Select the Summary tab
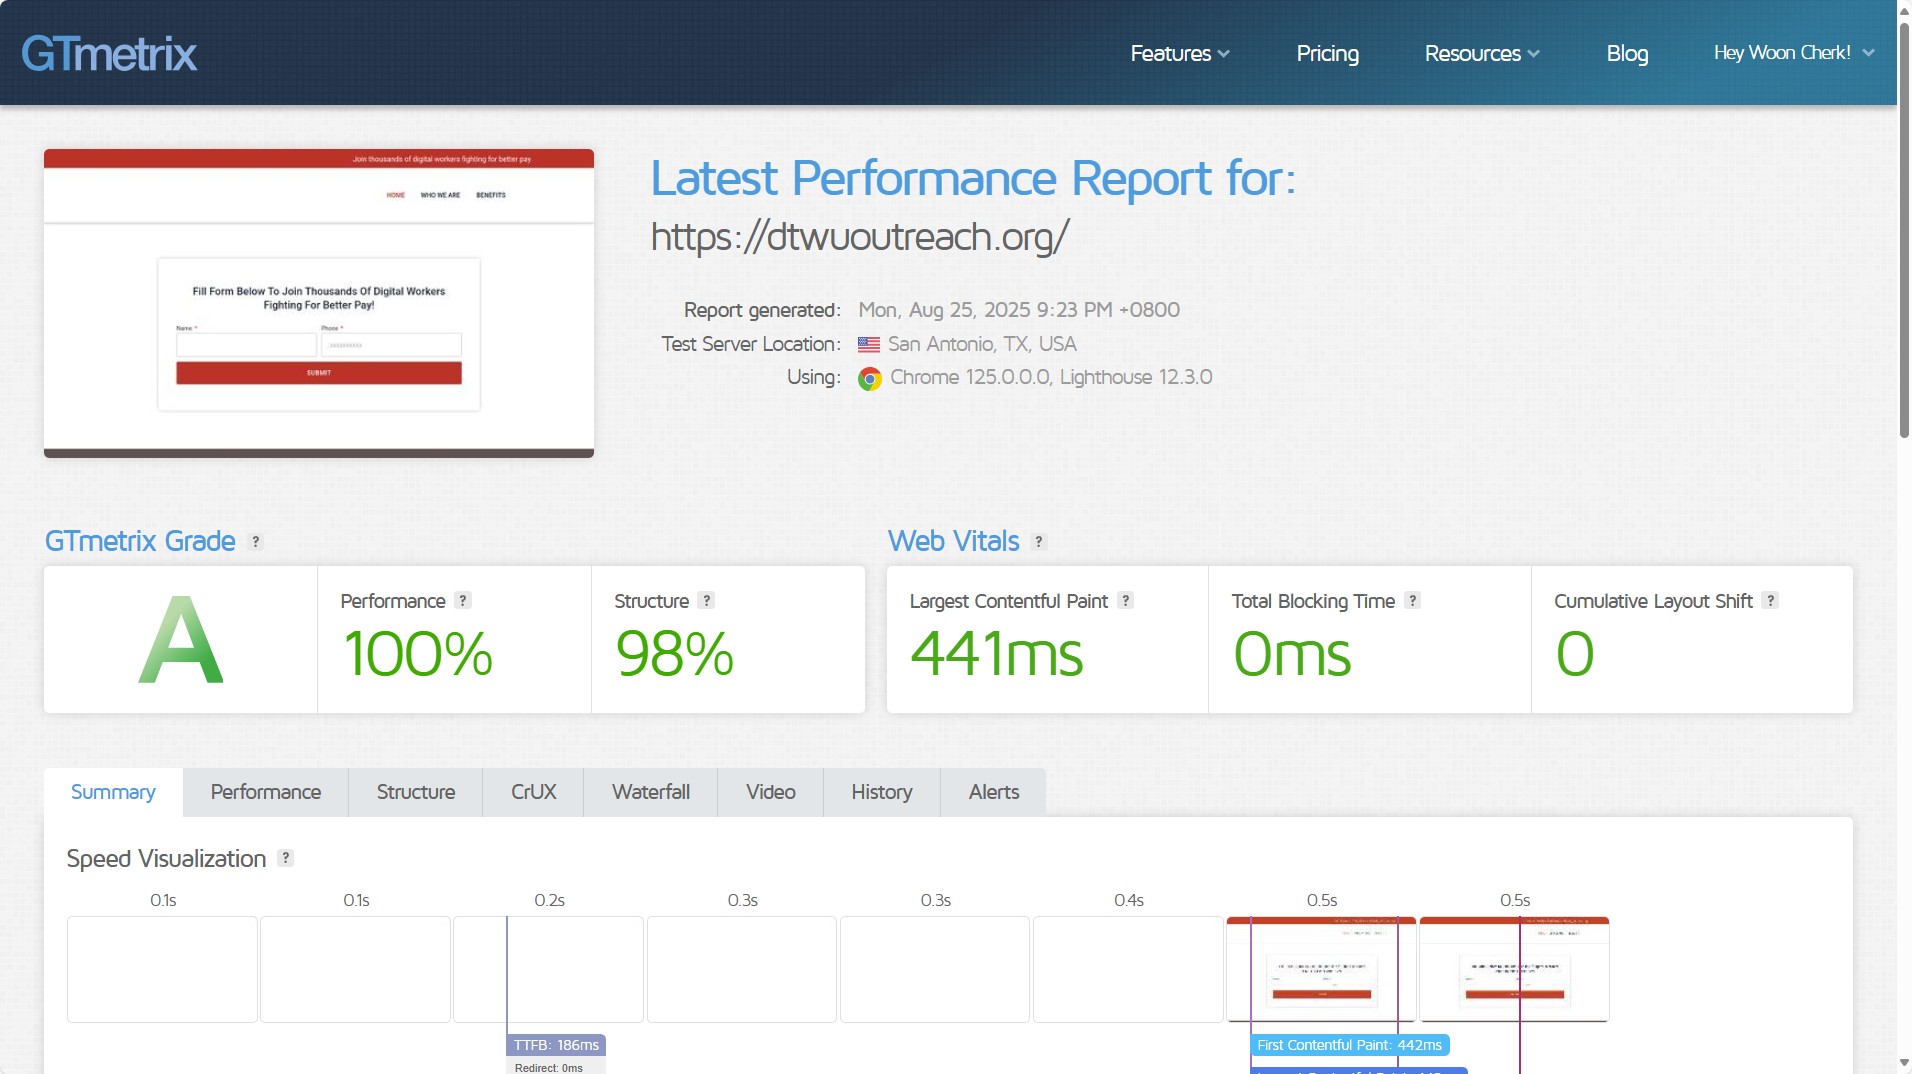Image resolution: width=1912 pixels, height=1074 pixels. 113,792
